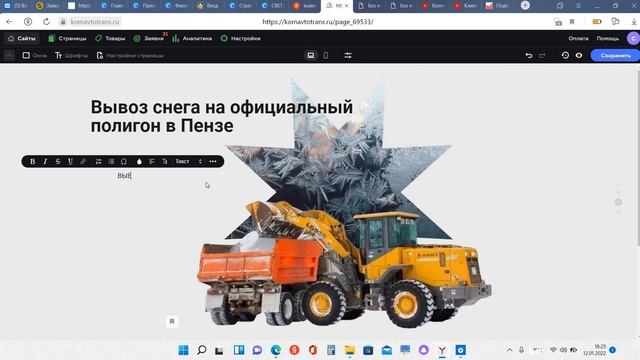Screen dimensions: 640x360
Task: Click the Сохранить save button
Action: coord(615,56)
